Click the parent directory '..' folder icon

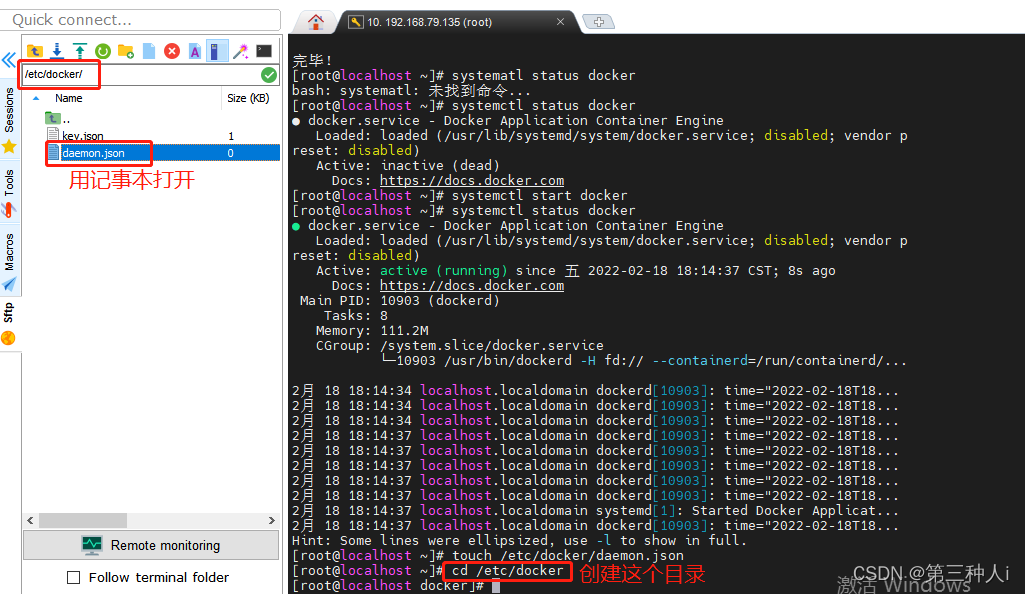pyautogui.click(x=52, y=118)
